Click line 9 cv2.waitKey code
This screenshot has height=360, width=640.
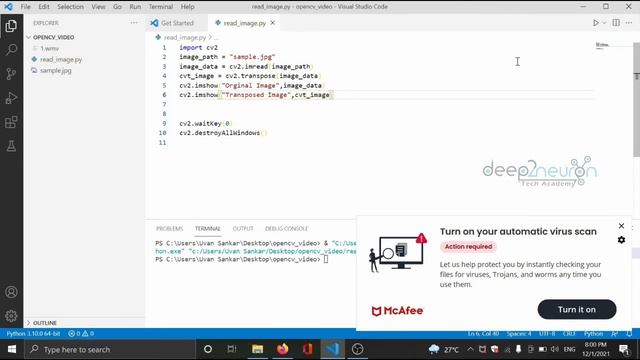click(205, 123)
